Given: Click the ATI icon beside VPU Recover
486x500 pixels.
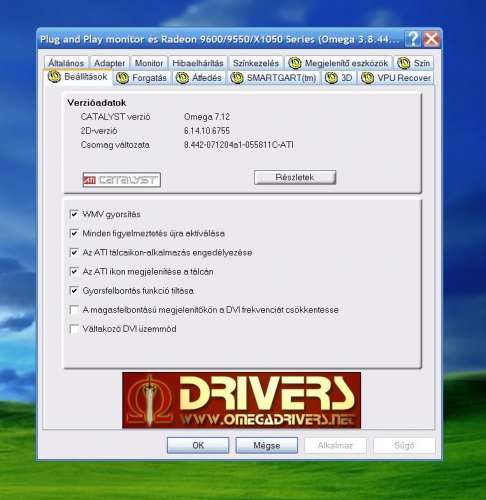Looking at the screenshot, I should (368, 78).
